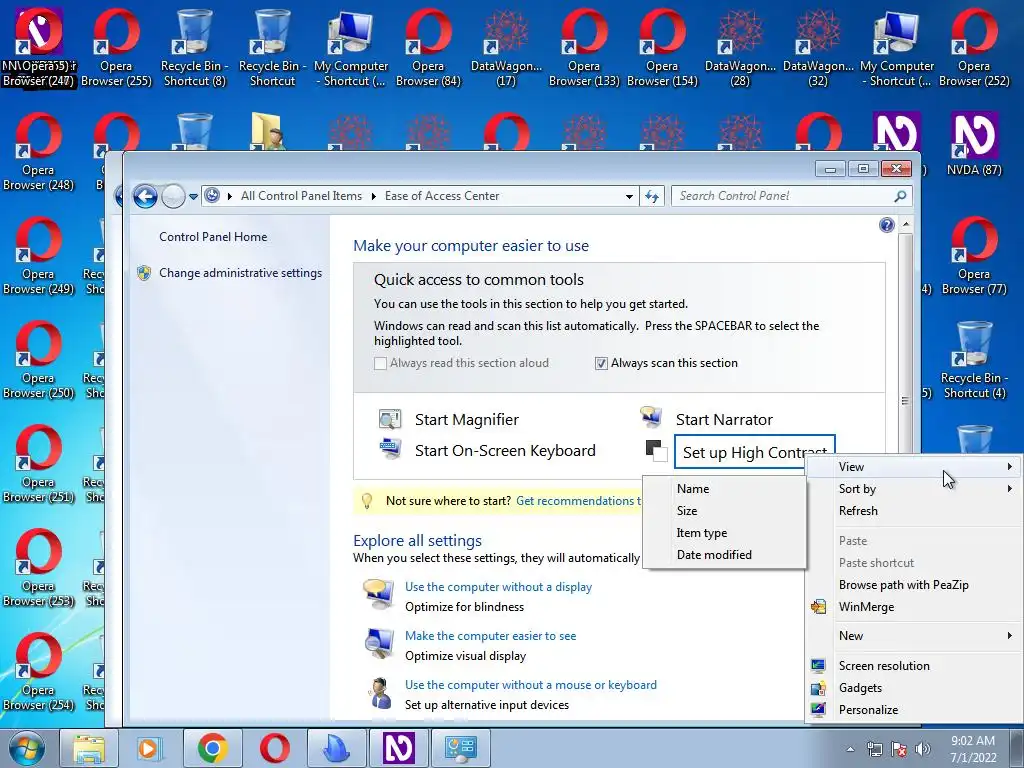Launch Start On-Screen Keyboard icon

tap(390, 449)
